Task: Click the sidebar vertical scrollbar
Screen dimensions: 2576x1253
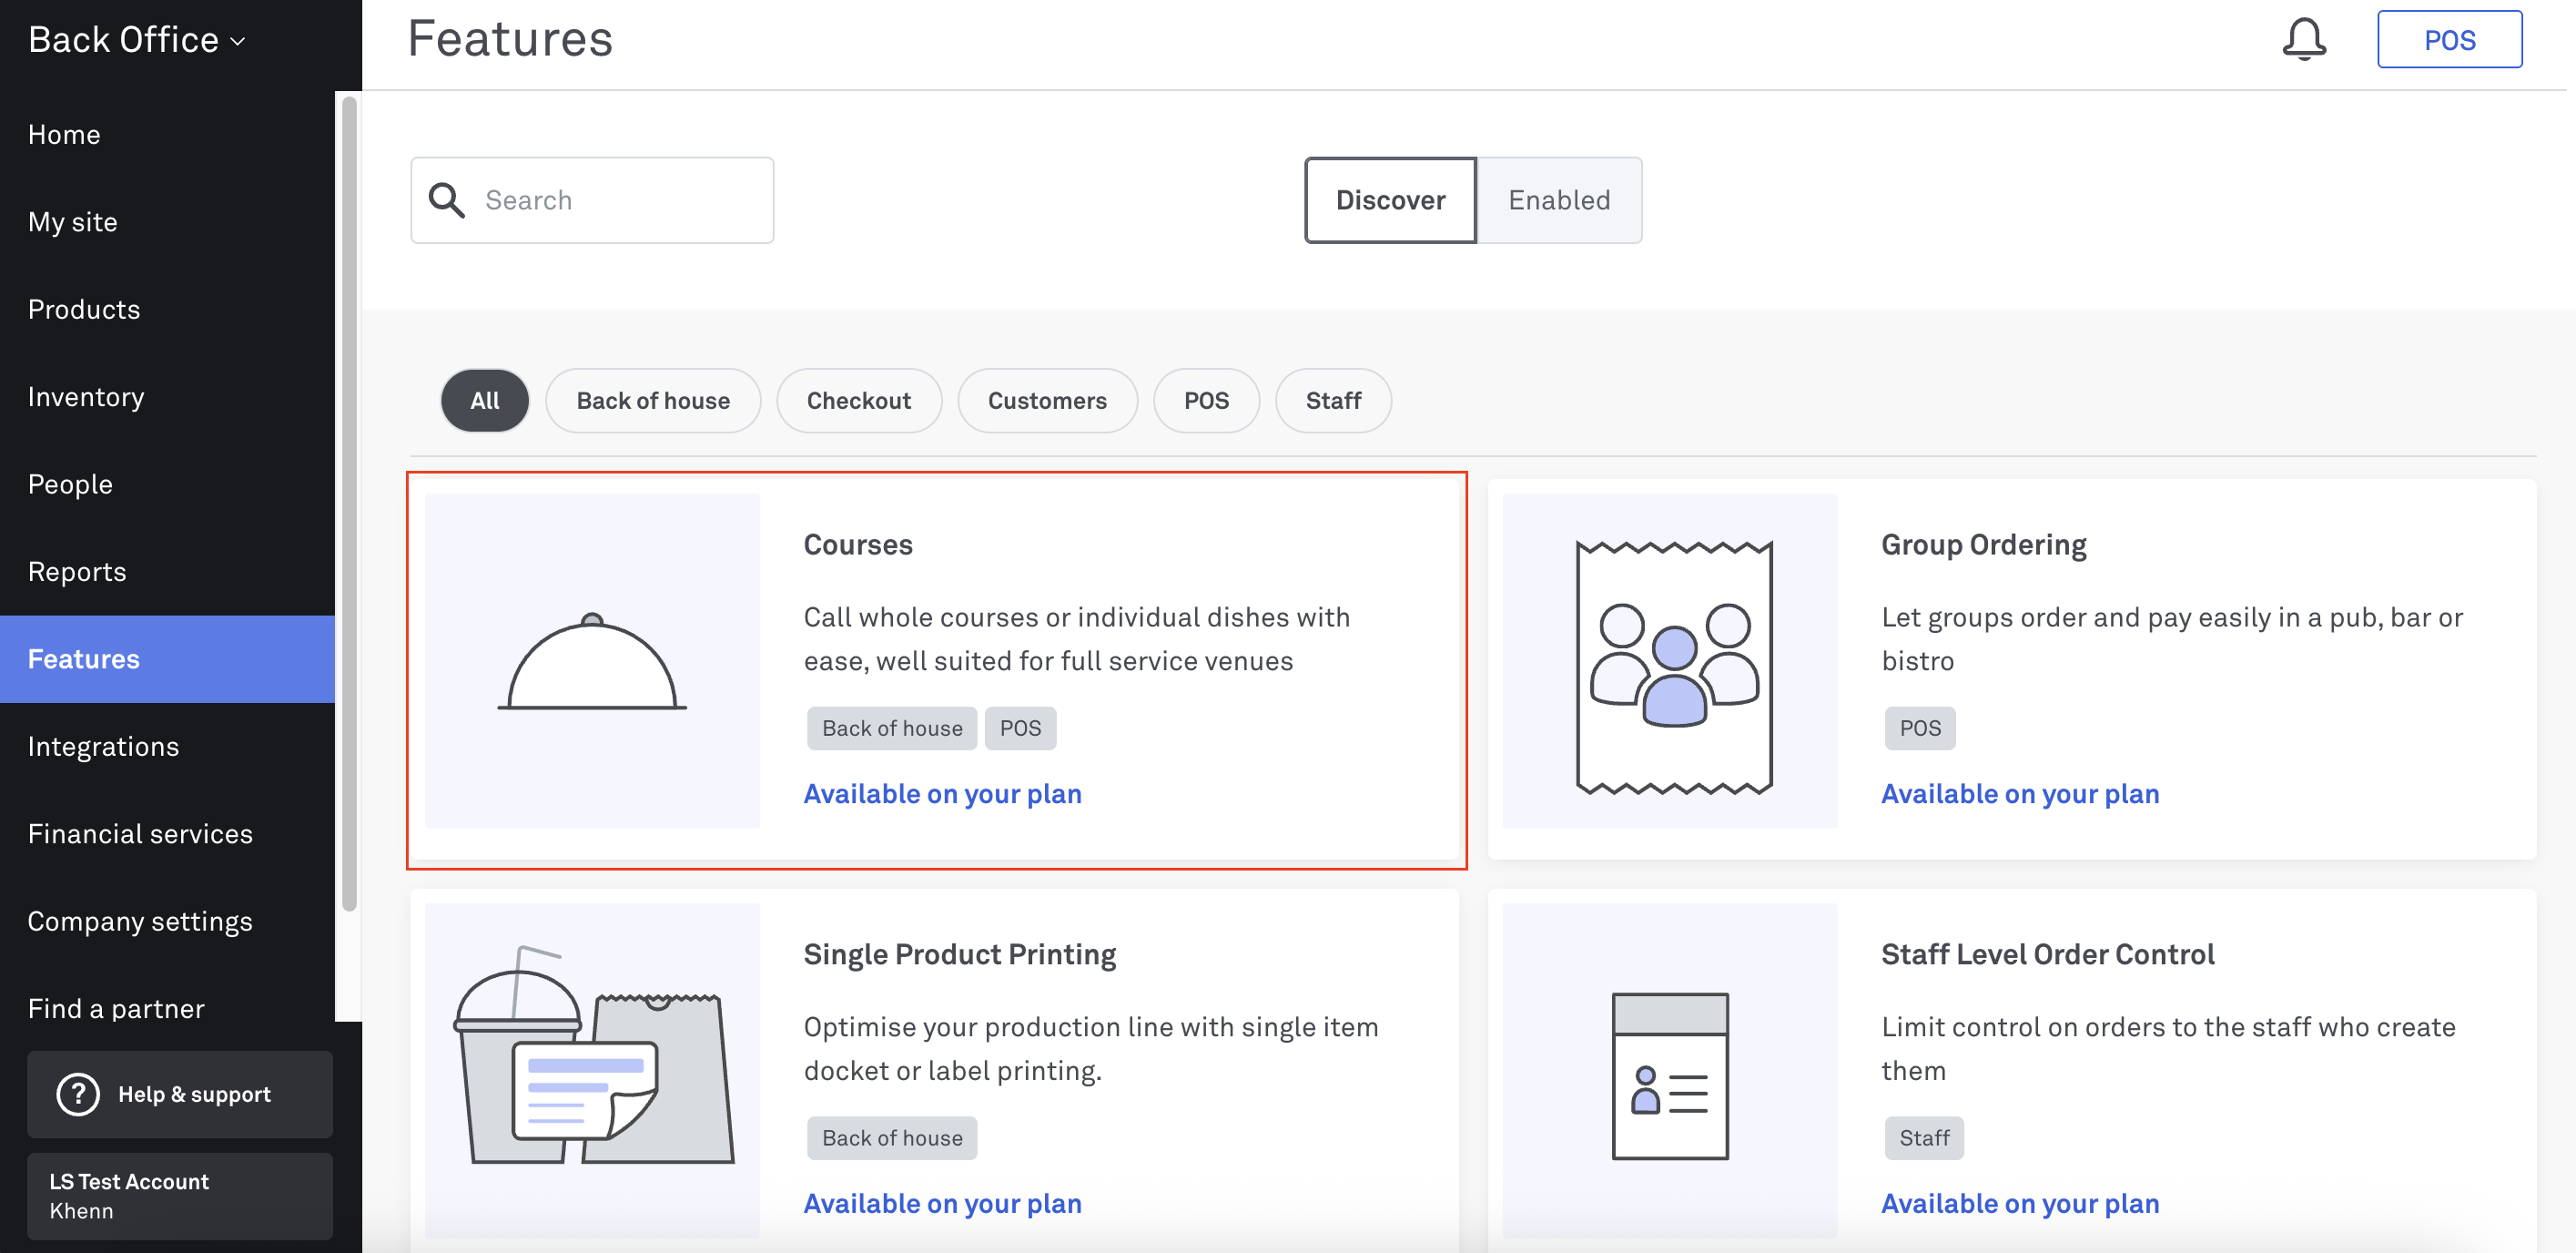Action: [349, 503]
